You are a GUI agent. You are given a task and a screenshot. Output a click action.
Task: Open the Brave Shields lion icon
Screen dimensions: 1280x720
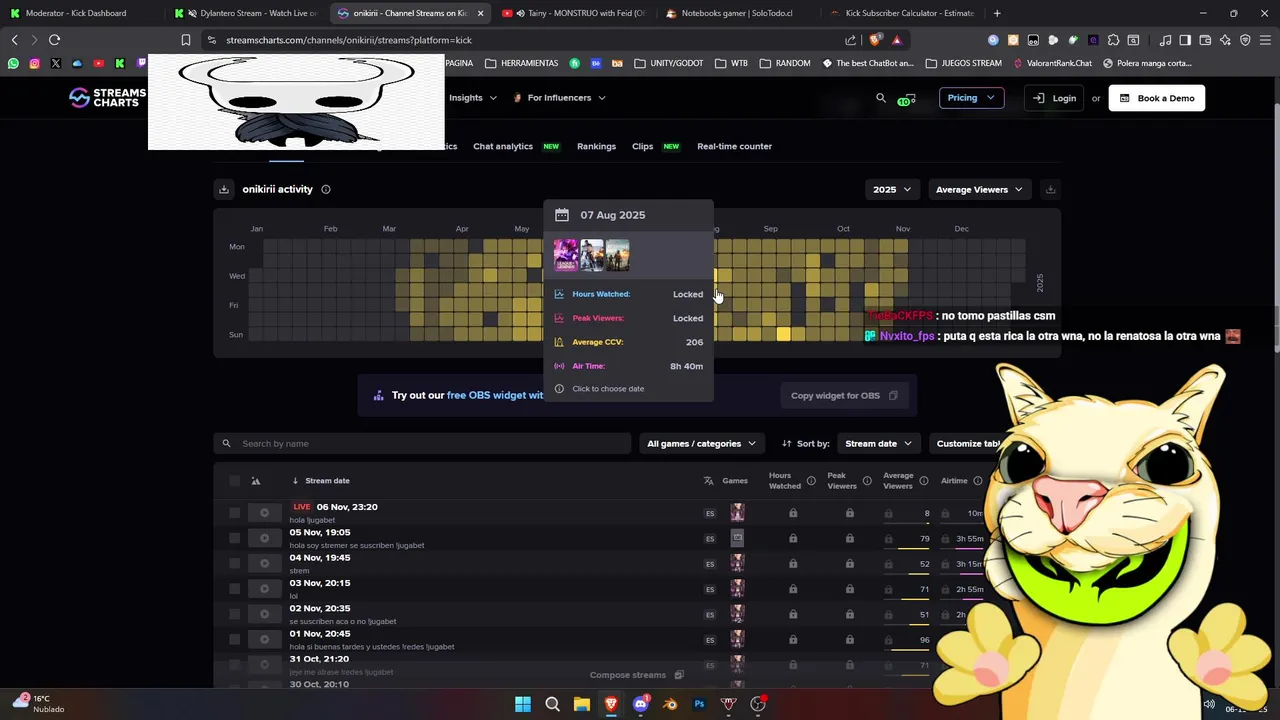pos(875,40)
